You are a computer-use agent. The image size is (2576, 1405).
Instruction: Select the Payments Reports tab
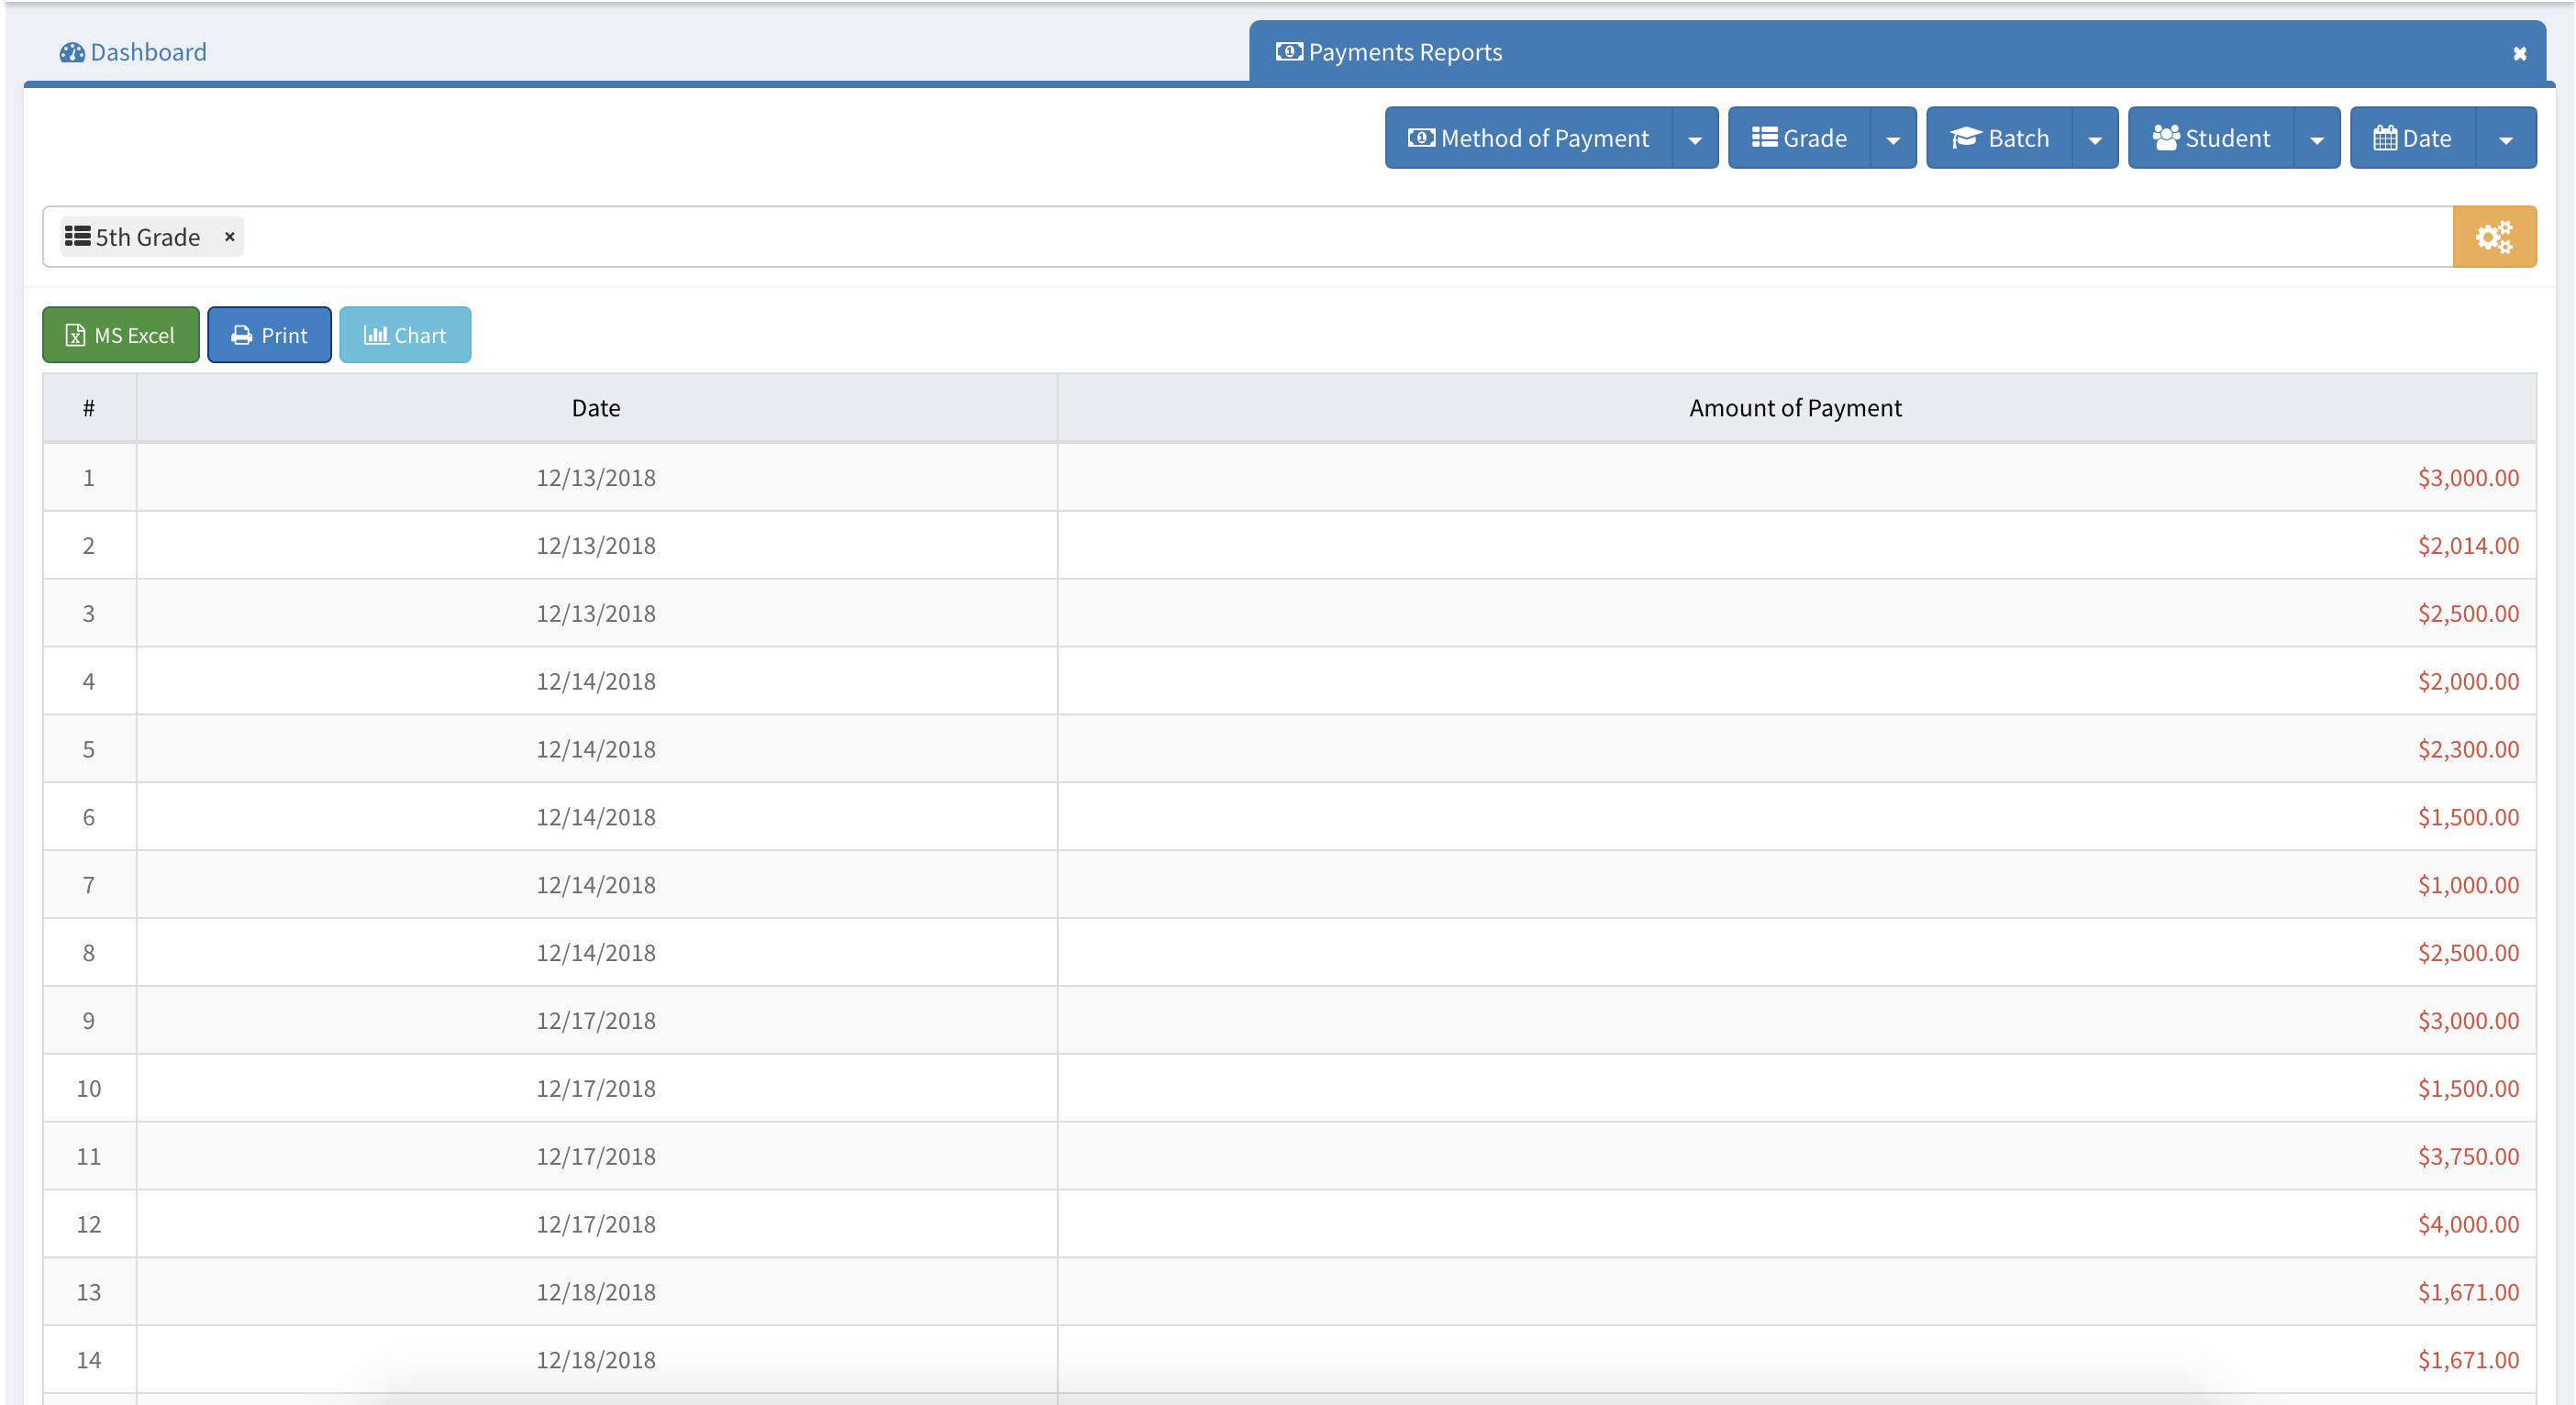point(1390,52)
